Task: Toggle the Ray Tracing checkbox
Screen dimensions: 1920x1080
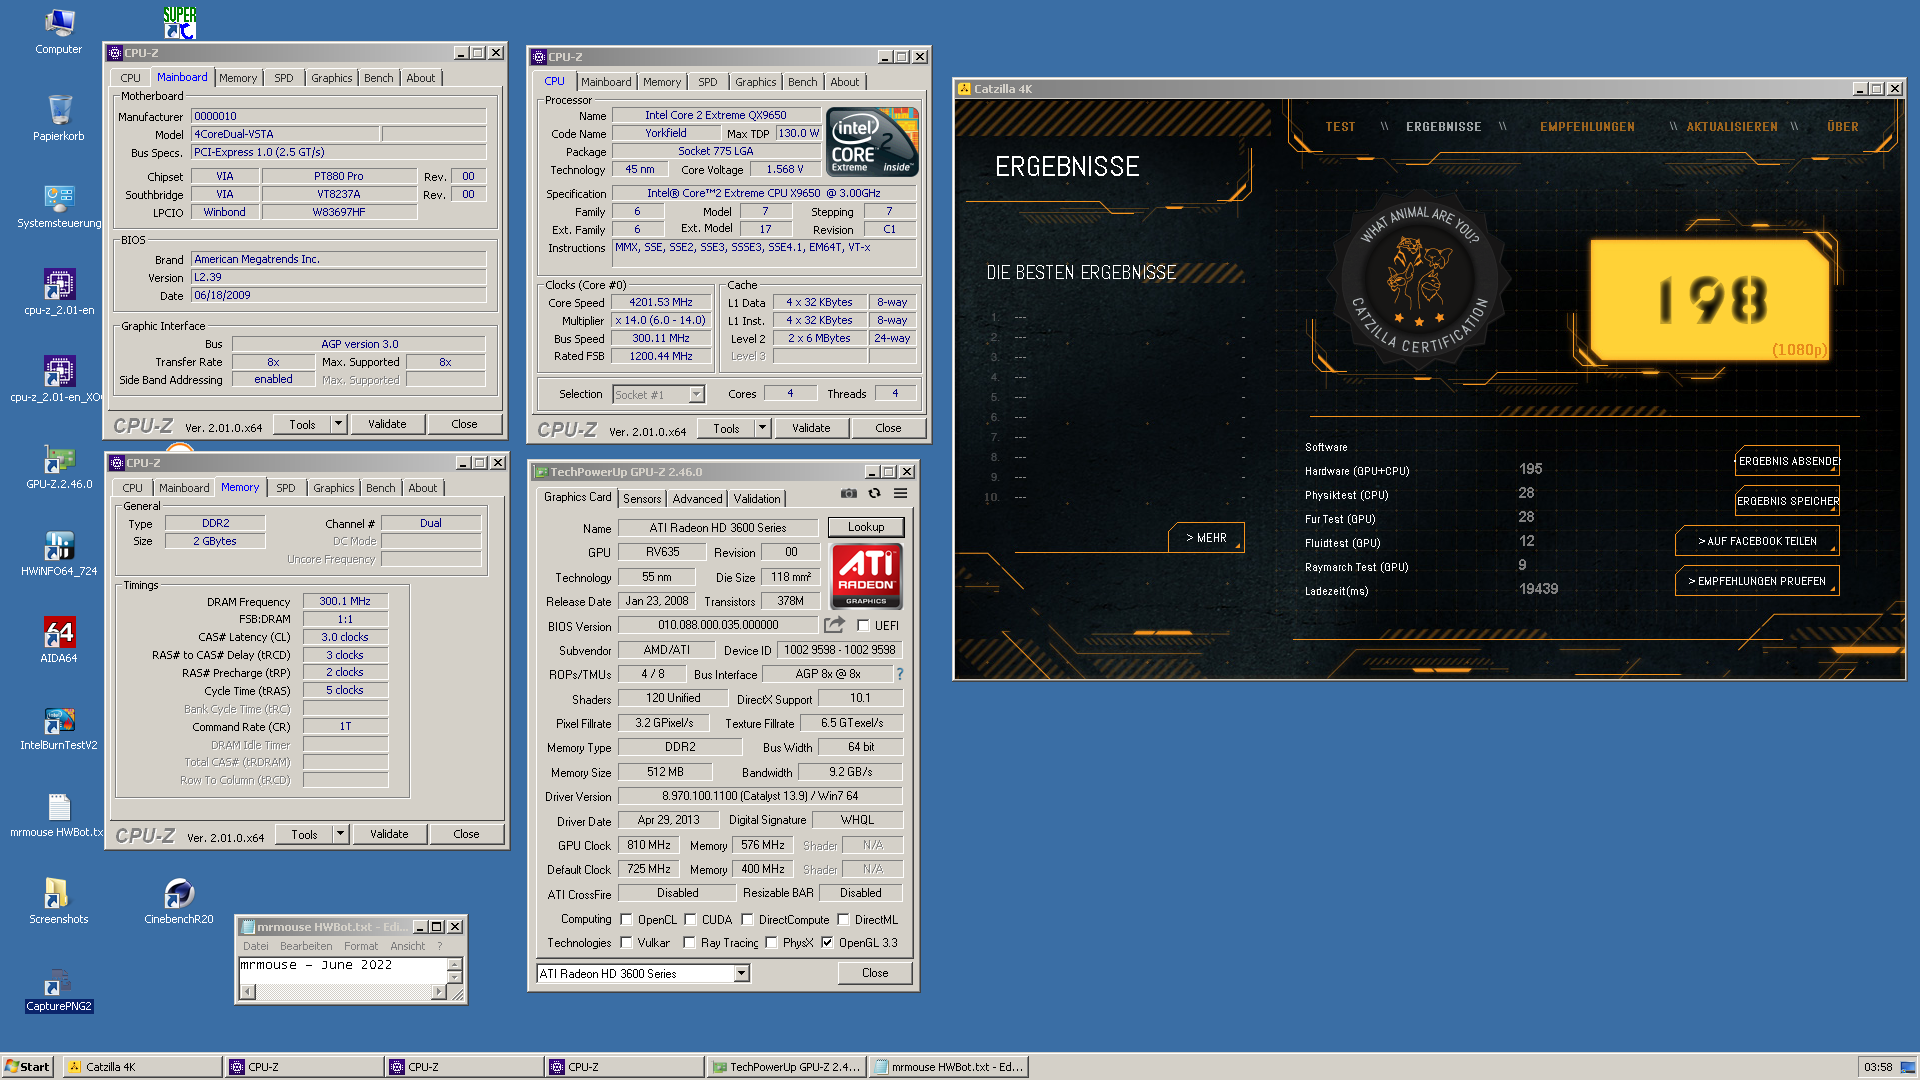Action: pos(689,943)
